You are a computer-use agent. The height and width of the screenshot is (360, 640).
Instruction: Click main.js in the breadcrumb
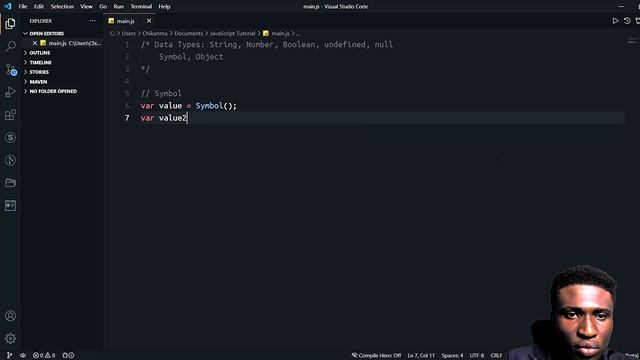[x=280, y=33]
